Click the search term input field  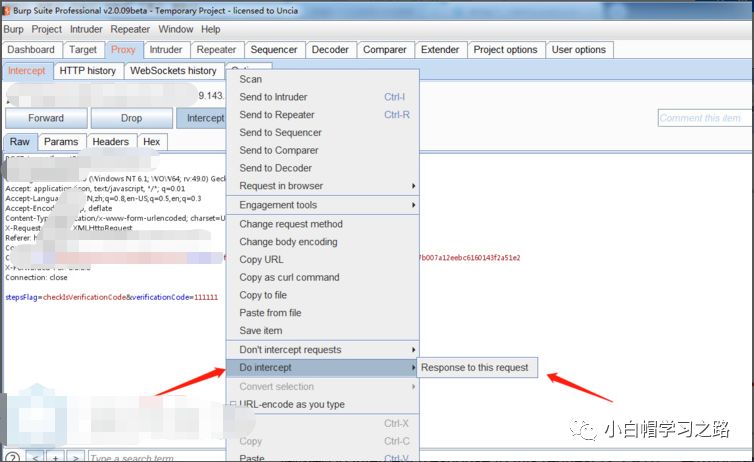point(156,458)
